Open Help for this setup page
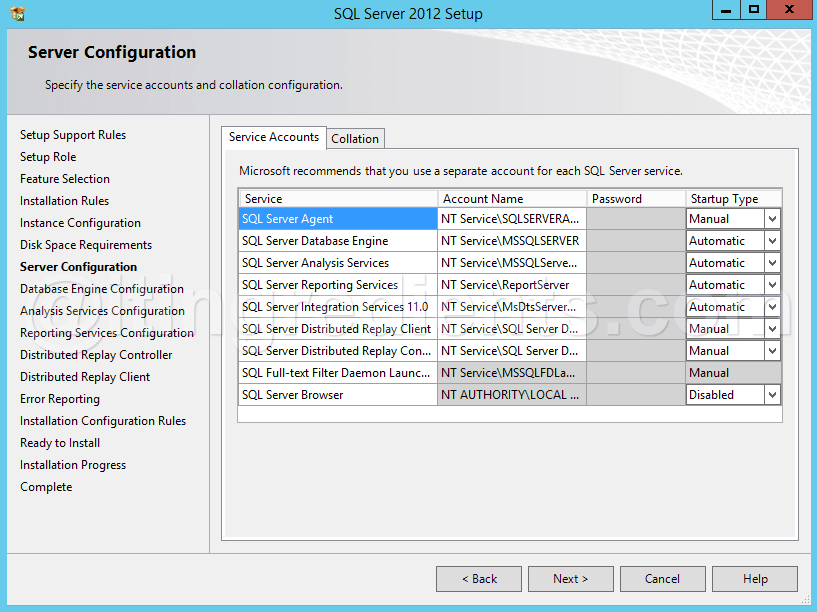This screenshot has width=817, height=612. pos(754,579)
